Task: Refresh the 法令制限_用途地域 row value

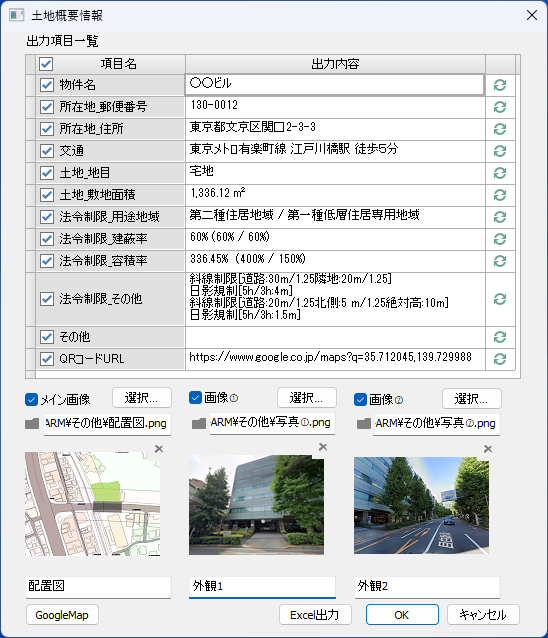Action: point(500,217)
